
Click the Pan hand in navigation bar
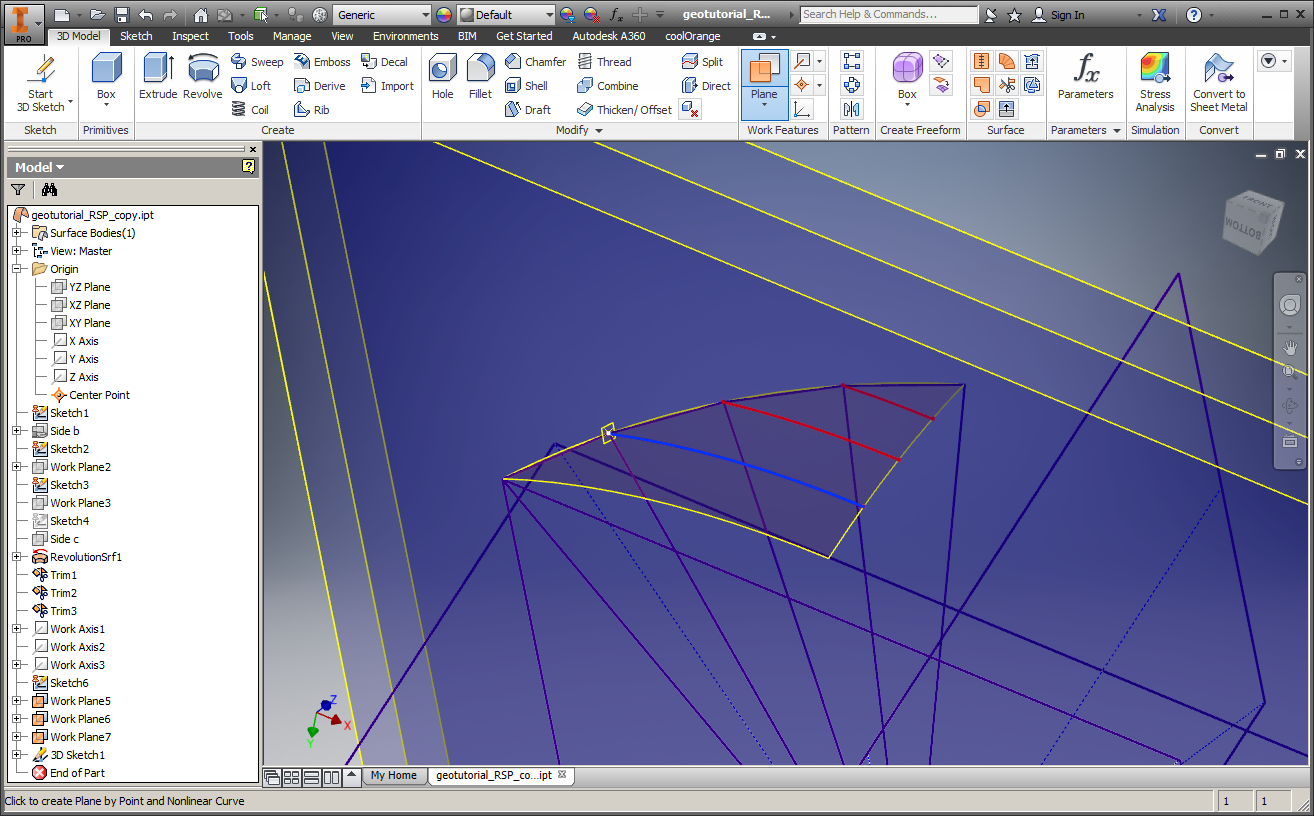click(x=1289, y=348)
